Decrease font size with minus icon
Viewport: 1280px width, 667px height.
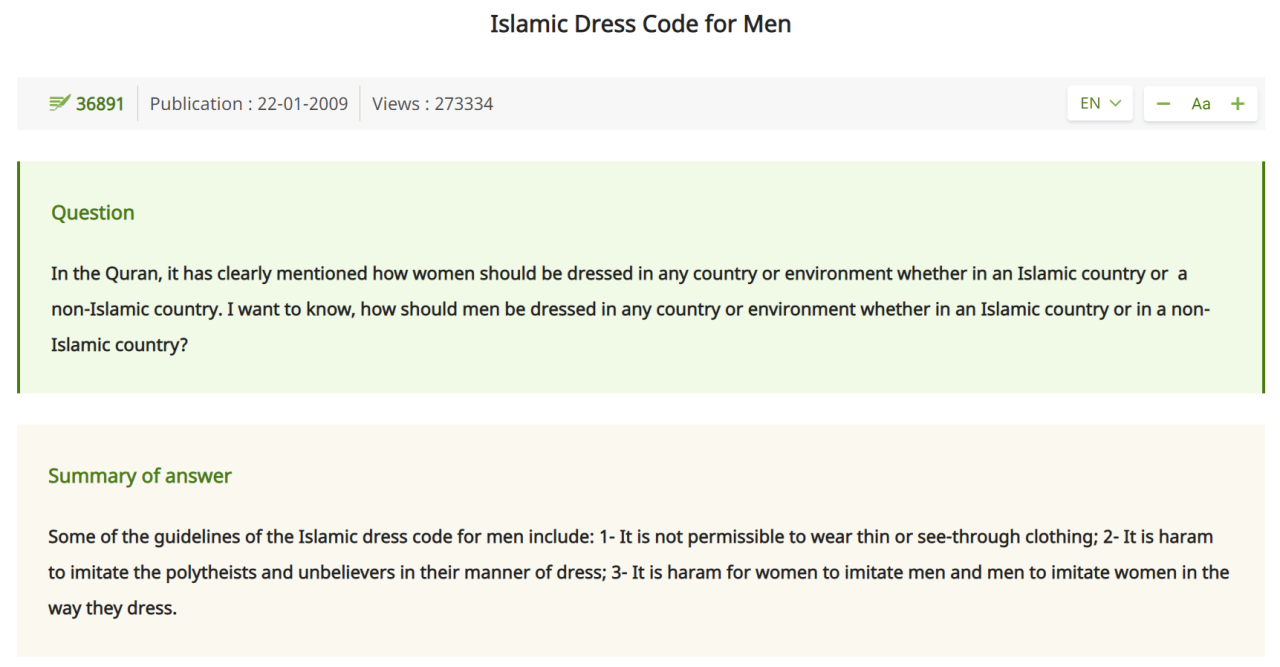pyautogui.click(x=1163, y=103)
